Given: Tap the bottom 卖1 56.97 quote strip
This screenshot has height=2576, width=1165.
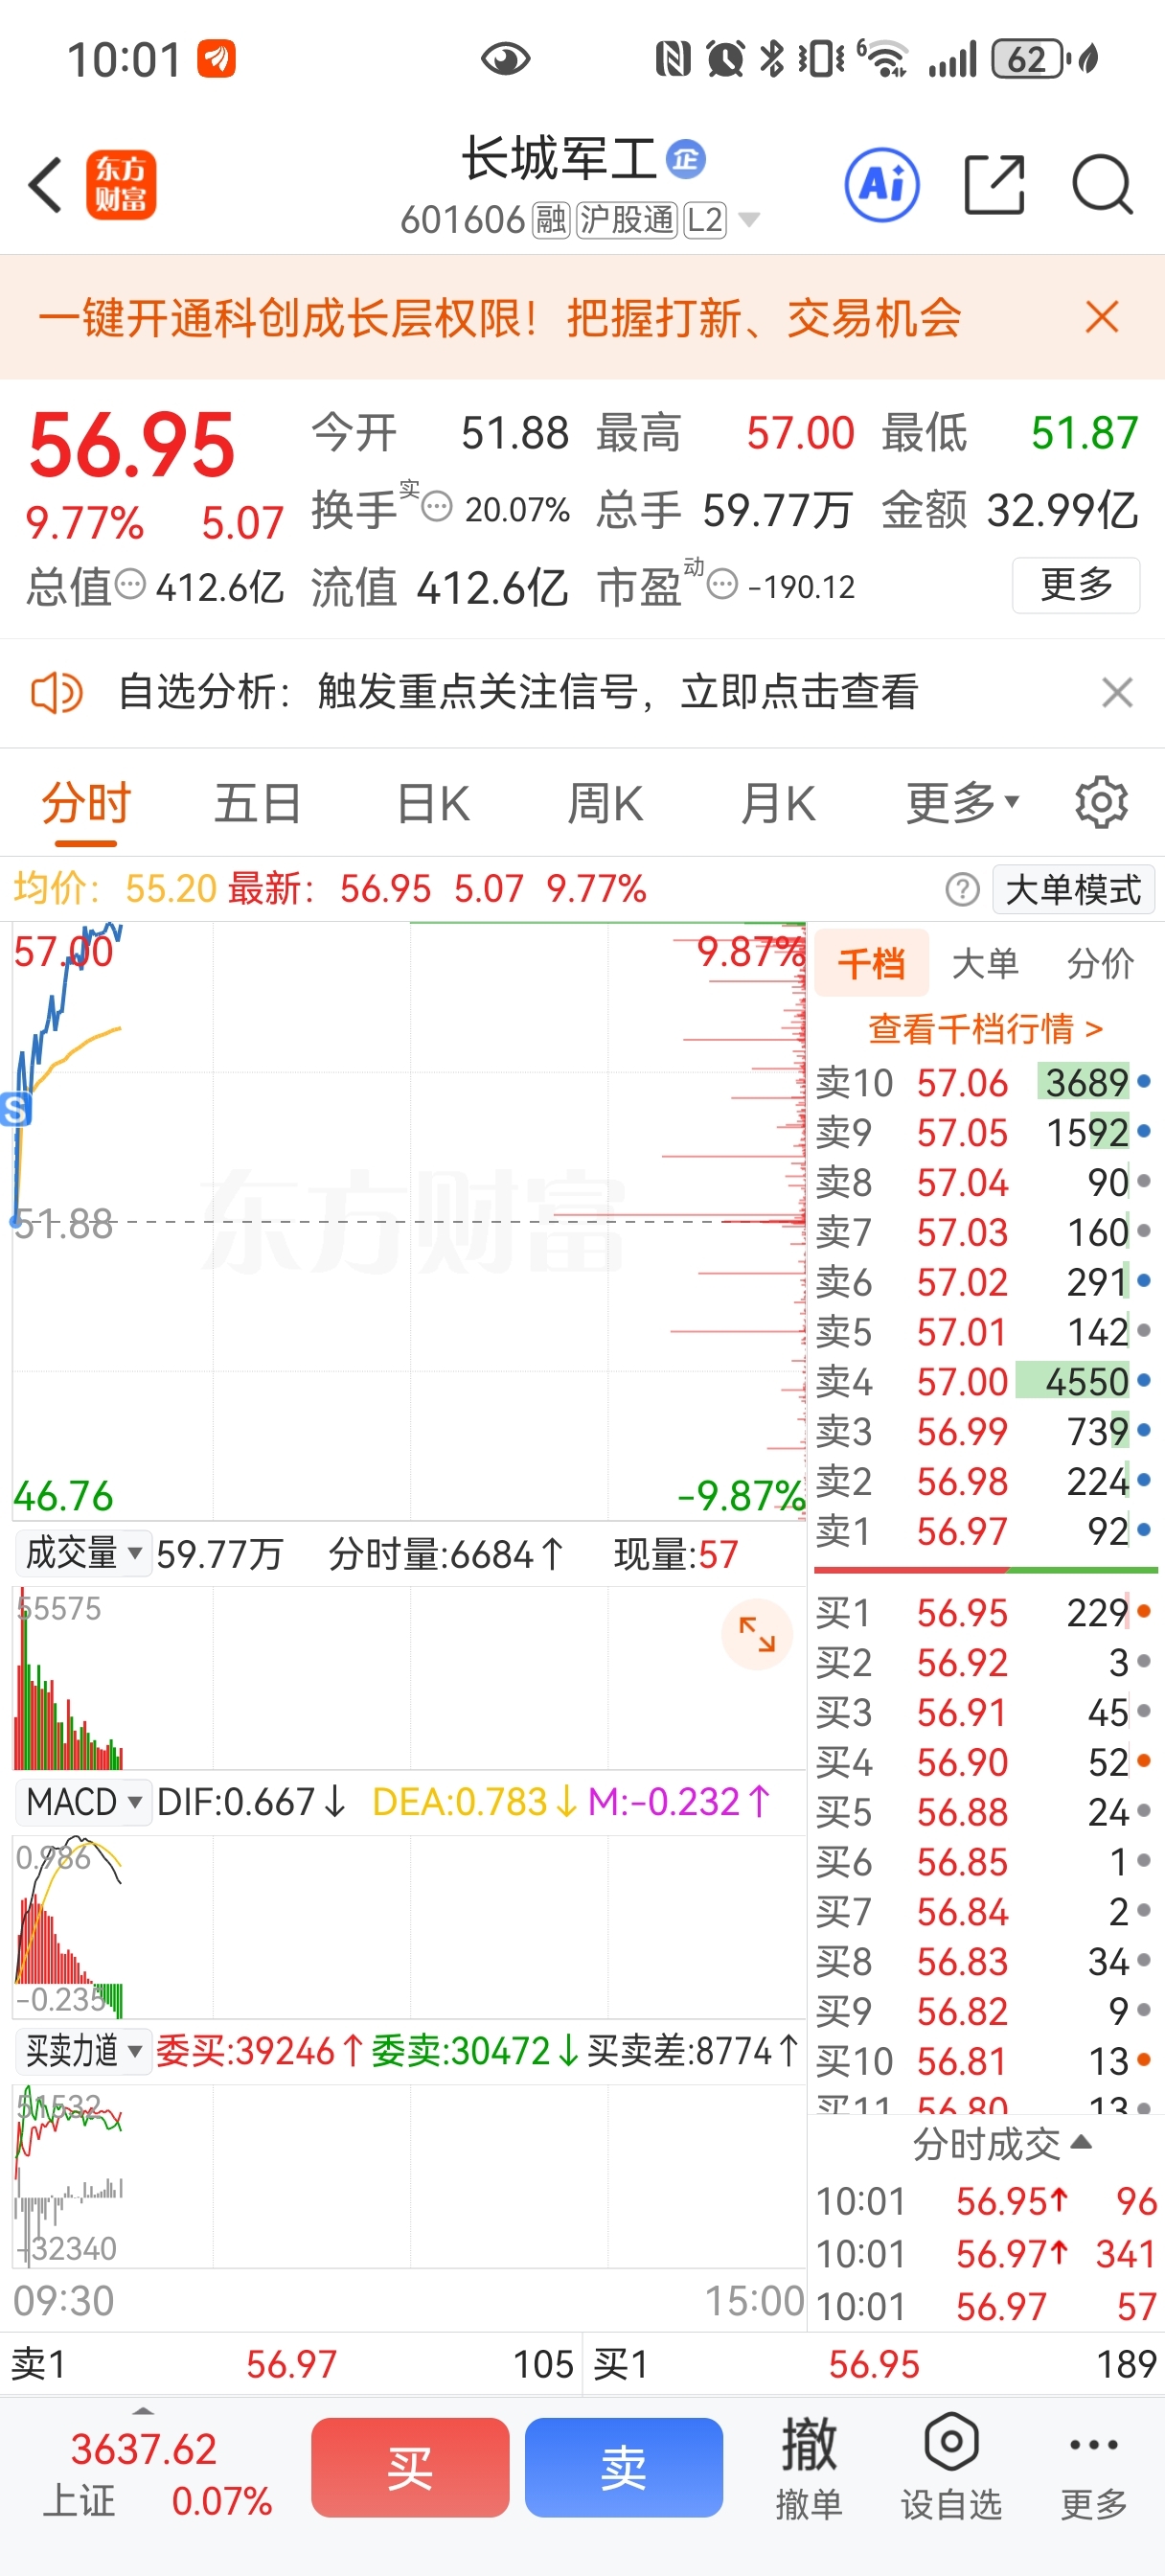Looking at the screenshot, I should tap(290, 2364).
